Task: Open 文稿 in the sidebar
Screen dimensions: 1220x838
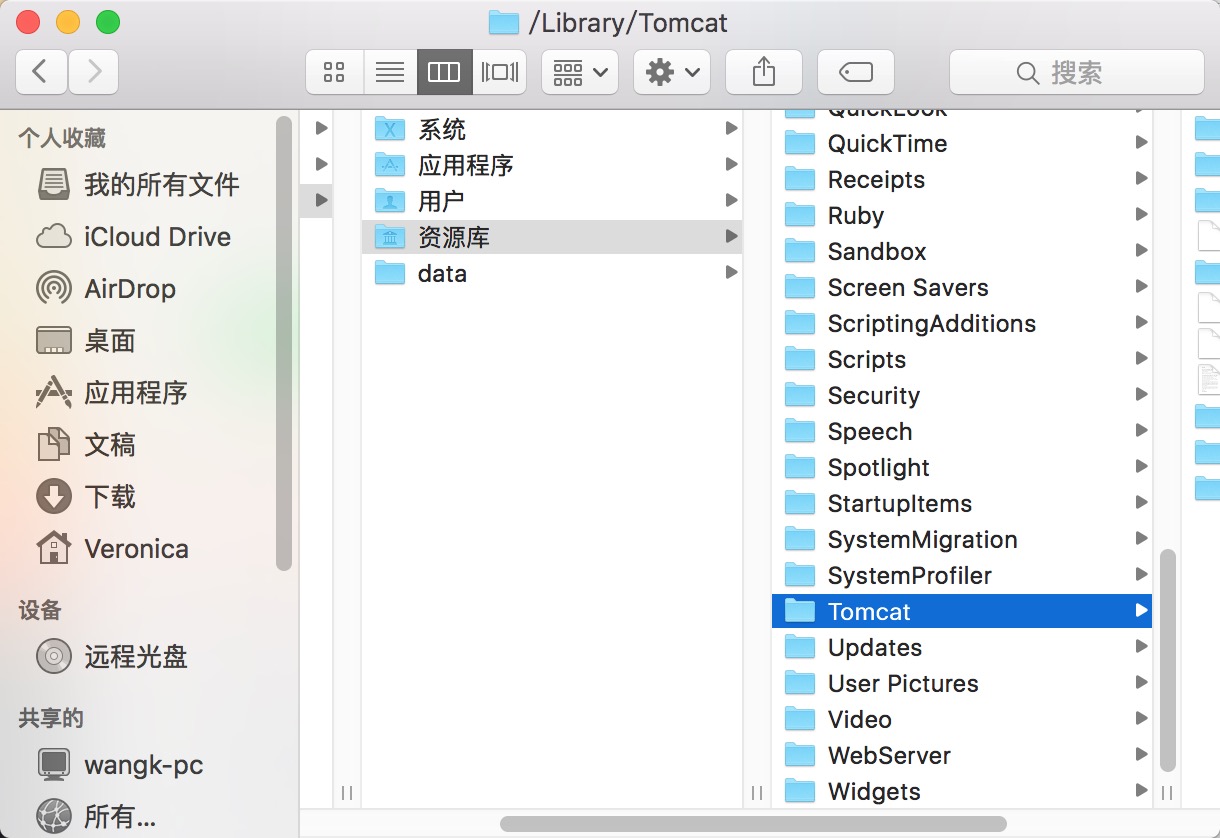Action: coord(86,445)
